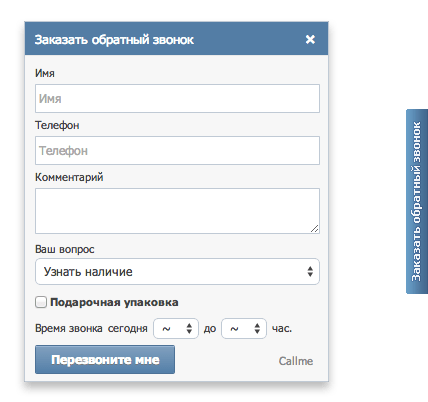This screenshot has width=428, height=402.
Task: Click the Время звонка сегодня label
Action: click(x=91, y=328)
